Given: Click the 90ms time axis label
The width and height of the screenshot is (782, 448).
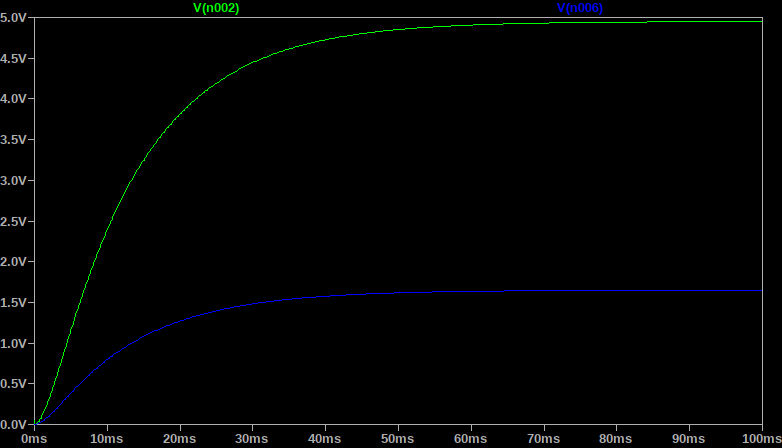Looking at the screenshot, I should (688, 439).
